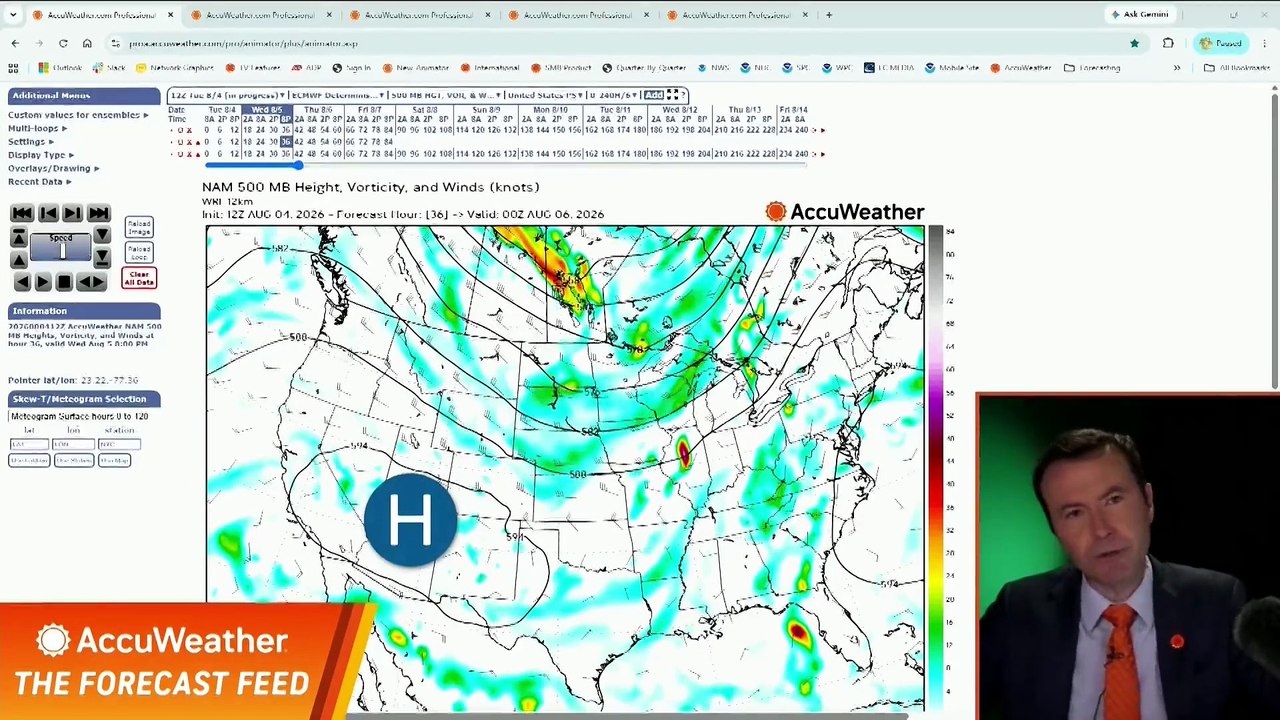Open the tab search dropdown arrow
Screen dimensions: 1280x720
[x=13, y=15]
